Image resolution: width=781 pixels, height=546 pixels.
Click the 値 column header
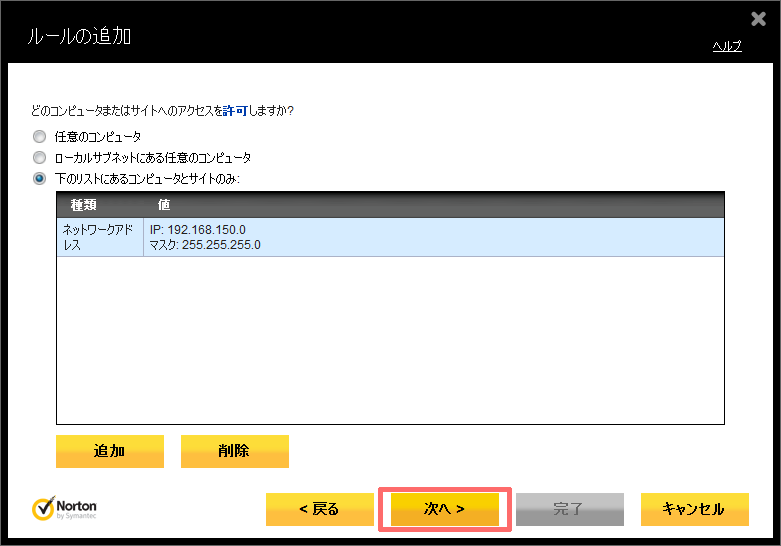click(164, 205)
